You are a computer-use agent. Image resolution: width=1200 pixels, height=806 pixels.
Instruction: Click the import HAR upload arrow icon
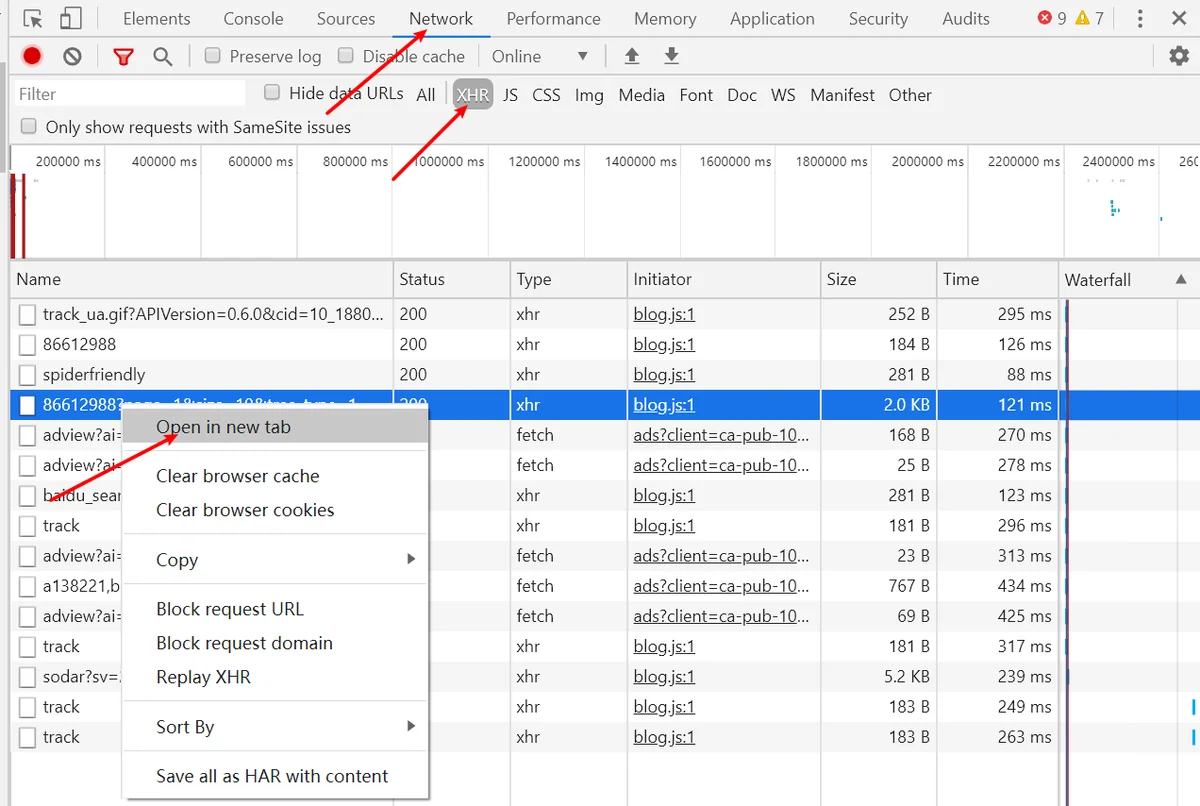(x=632, y=57)
